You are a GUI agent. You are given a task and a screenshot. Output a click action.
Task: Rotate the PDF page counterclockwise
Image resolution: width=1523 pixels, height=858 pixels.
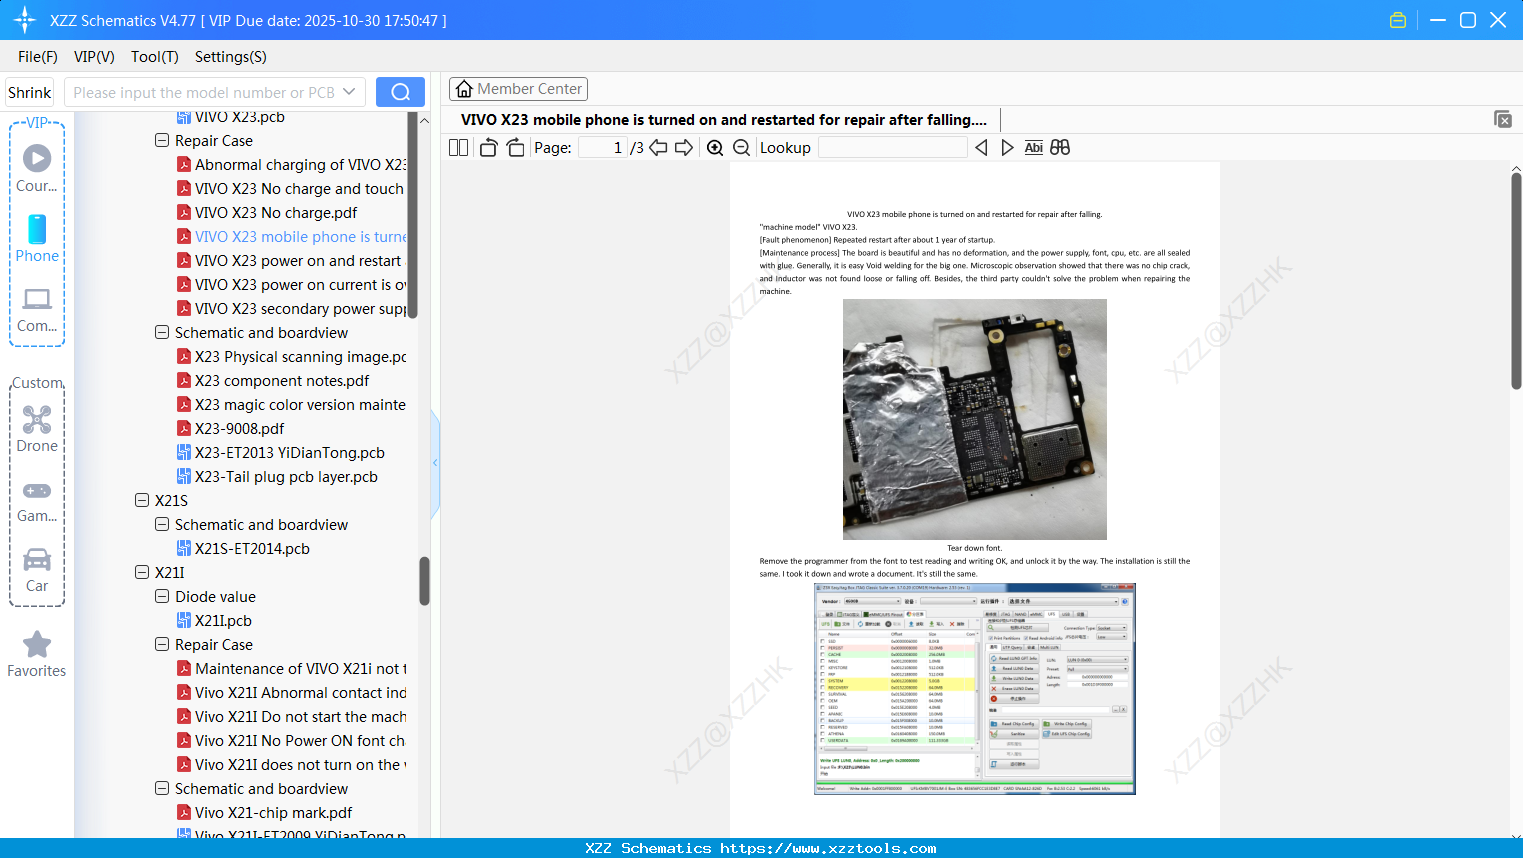pyautogui.click(x=487, y=146)
